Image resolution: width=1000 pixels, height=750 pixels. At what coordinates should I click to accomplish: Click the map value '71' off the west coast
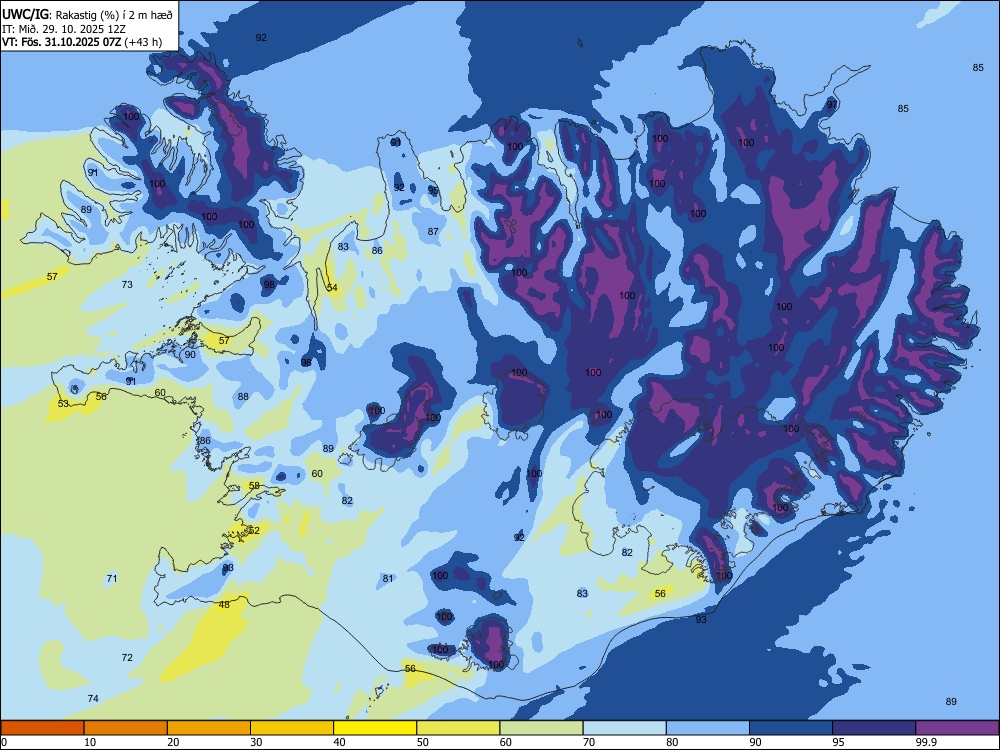[x=112, y=578]
